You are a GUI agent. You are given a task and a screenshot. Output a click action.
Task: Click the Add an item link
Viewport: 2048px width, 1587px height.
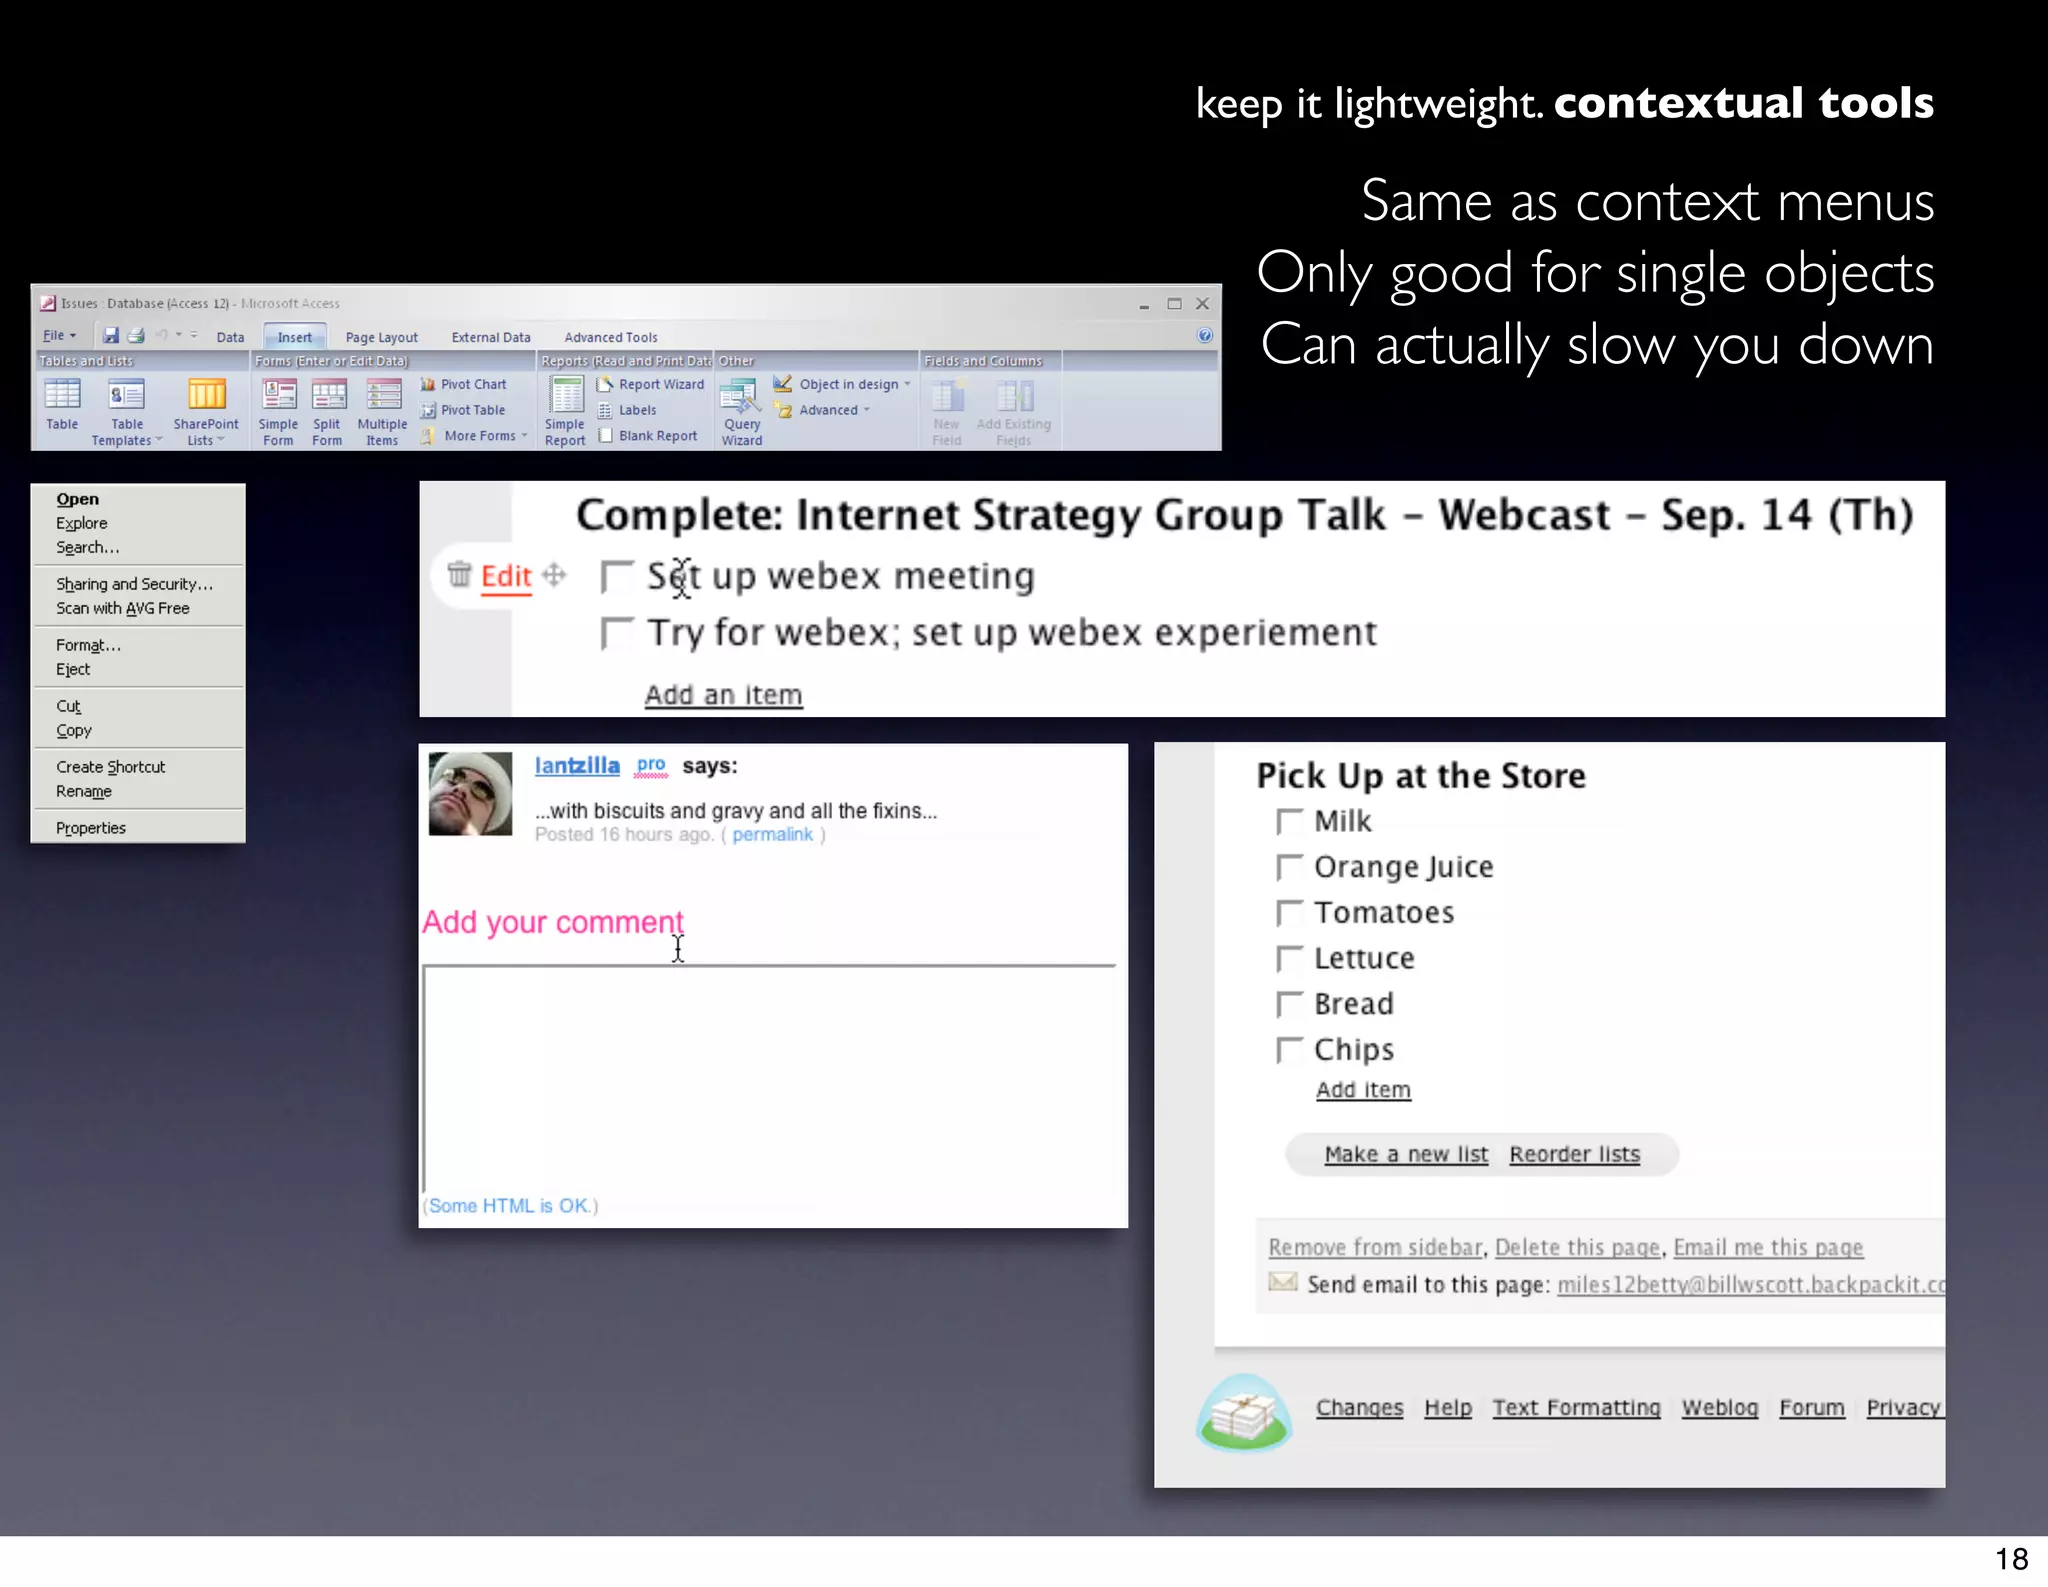click(x=723, y=695)
